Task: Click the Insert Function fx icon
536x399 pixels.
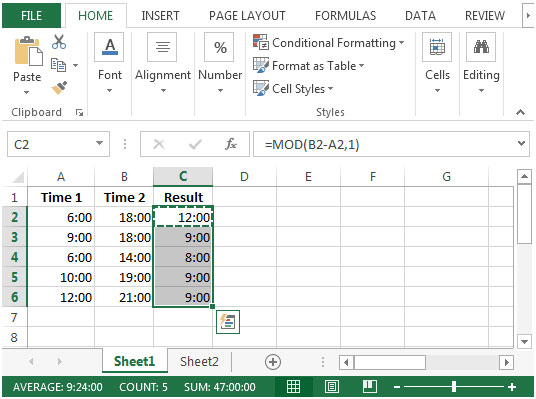Action: pyautogui.click(x=231, y=144)
